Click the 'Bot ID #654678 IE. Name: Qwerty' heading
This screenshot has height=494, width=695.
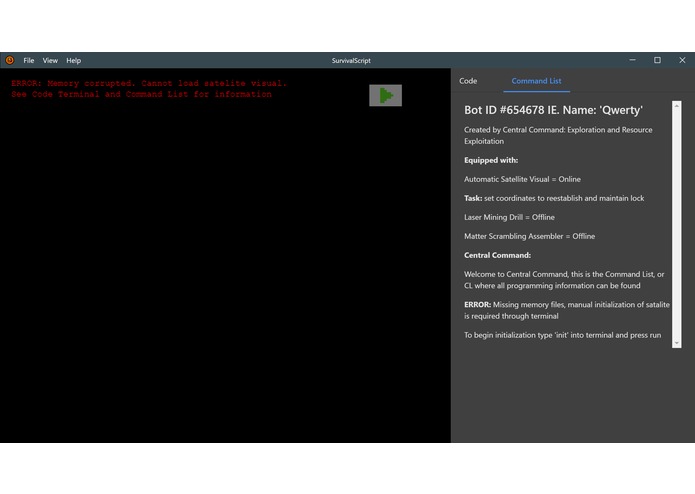tap(553, 110)
